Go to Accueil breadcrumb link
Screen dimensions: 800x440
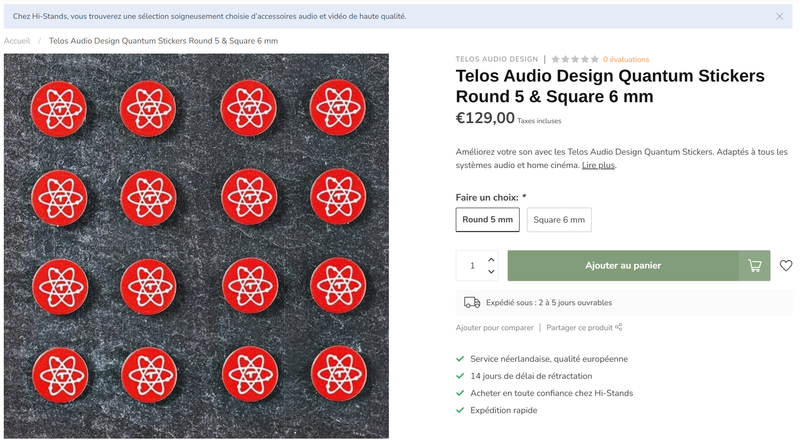point(17,41)
